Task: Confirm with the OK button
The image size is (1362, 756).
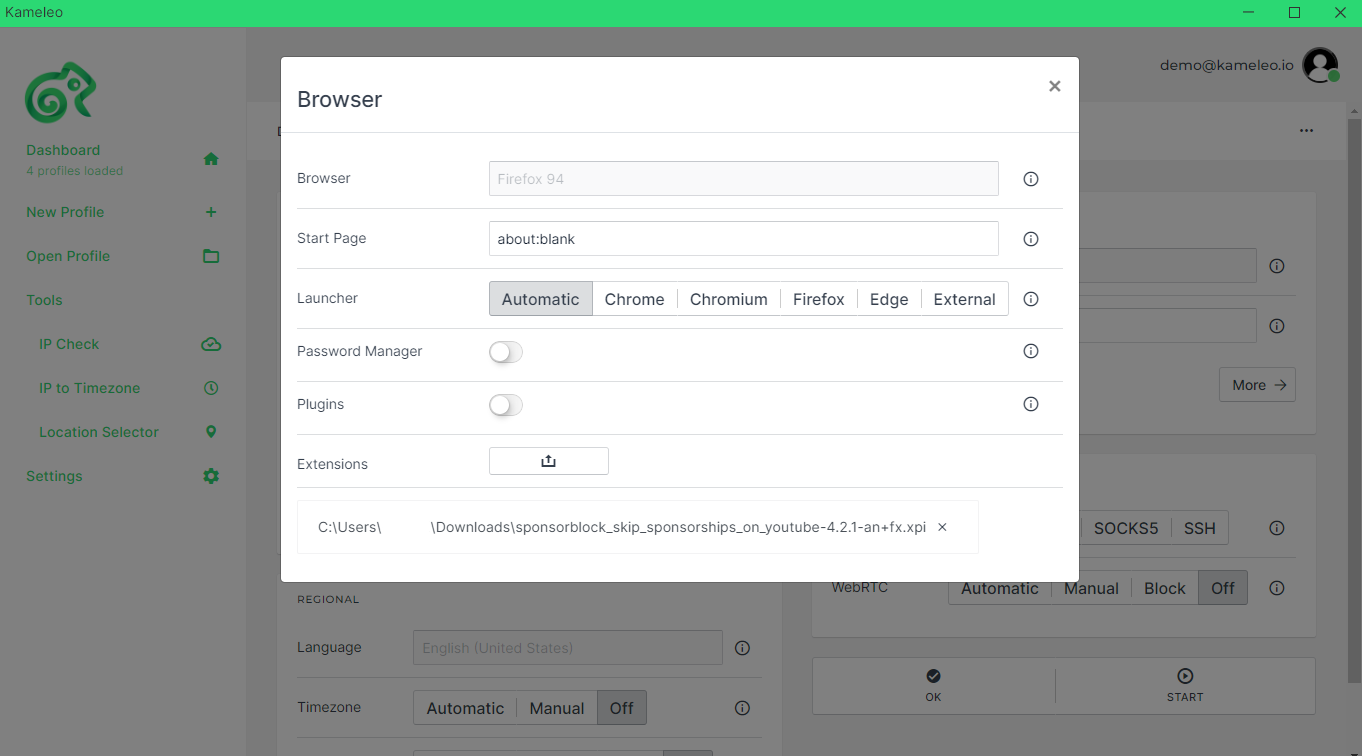Action: pyautogui.click(x=933, y=685)
